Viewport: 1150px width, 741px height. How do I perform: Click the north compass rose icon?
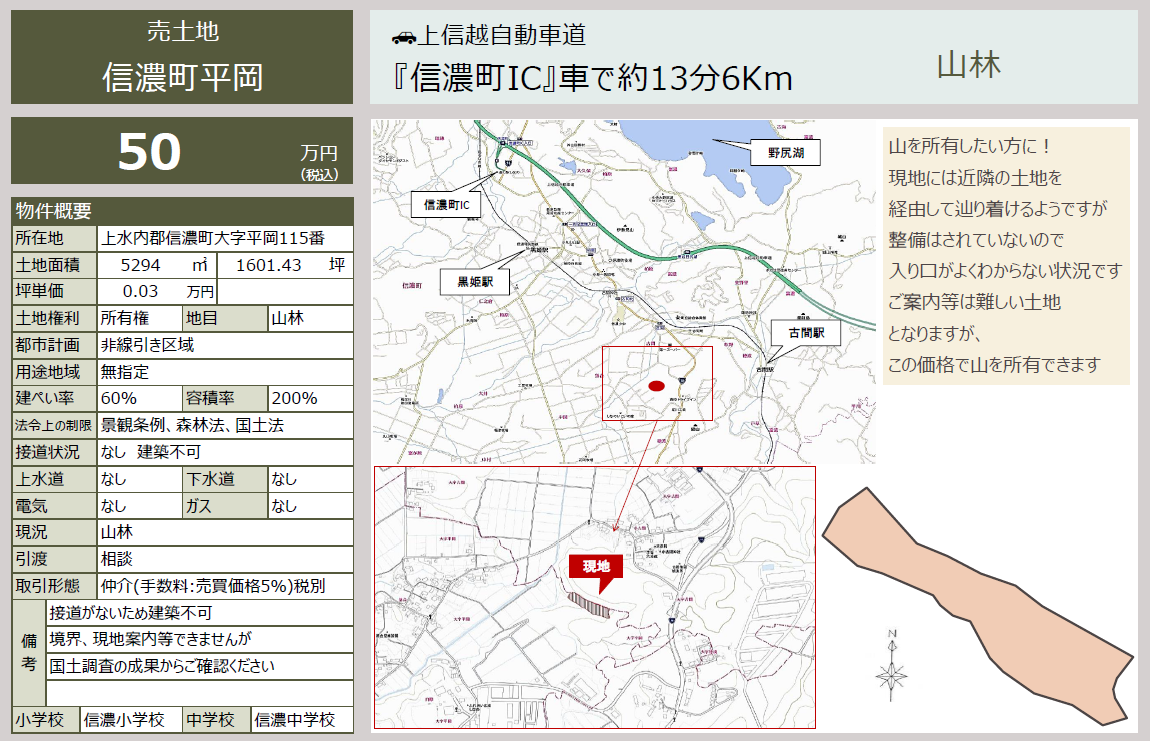[891, 667]
